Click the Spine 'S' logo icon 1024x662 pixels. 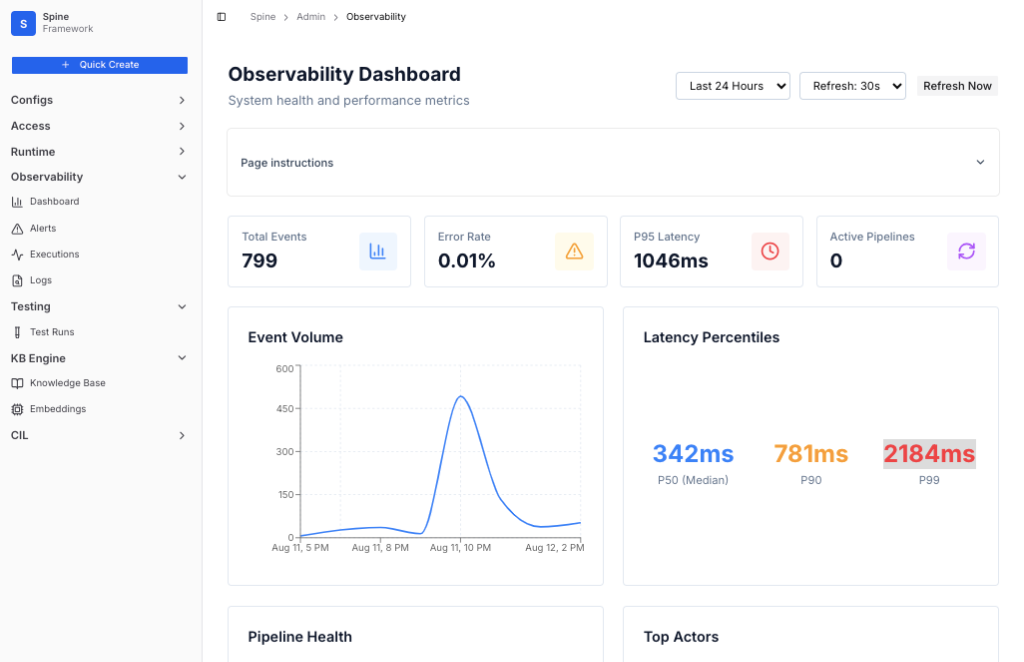24,24
